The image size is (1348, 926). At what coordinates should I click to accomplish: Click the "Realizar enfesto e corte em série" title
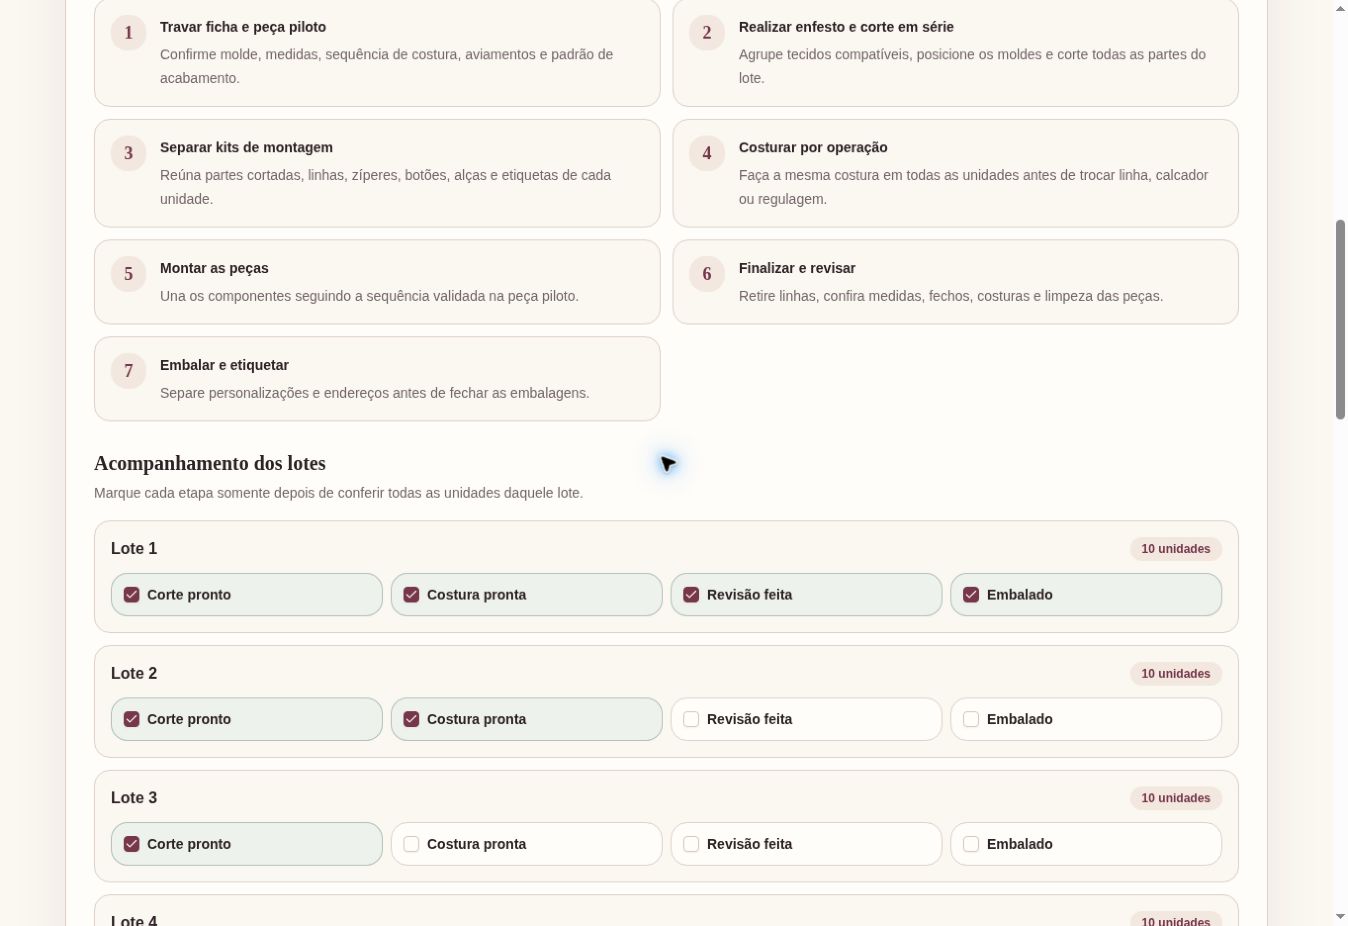click(846, 27)
